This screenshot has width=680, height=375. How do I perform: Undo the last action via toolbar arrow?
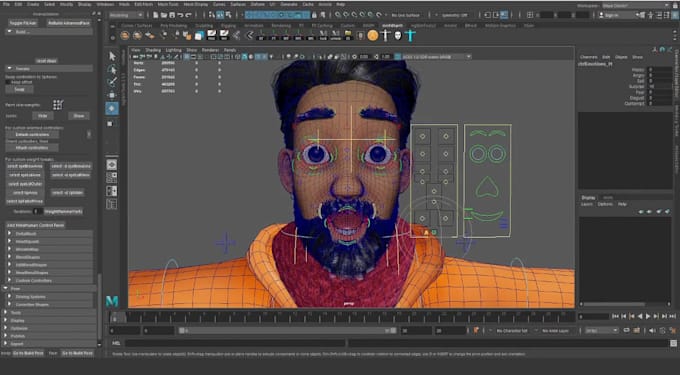(x=180, y=15)
